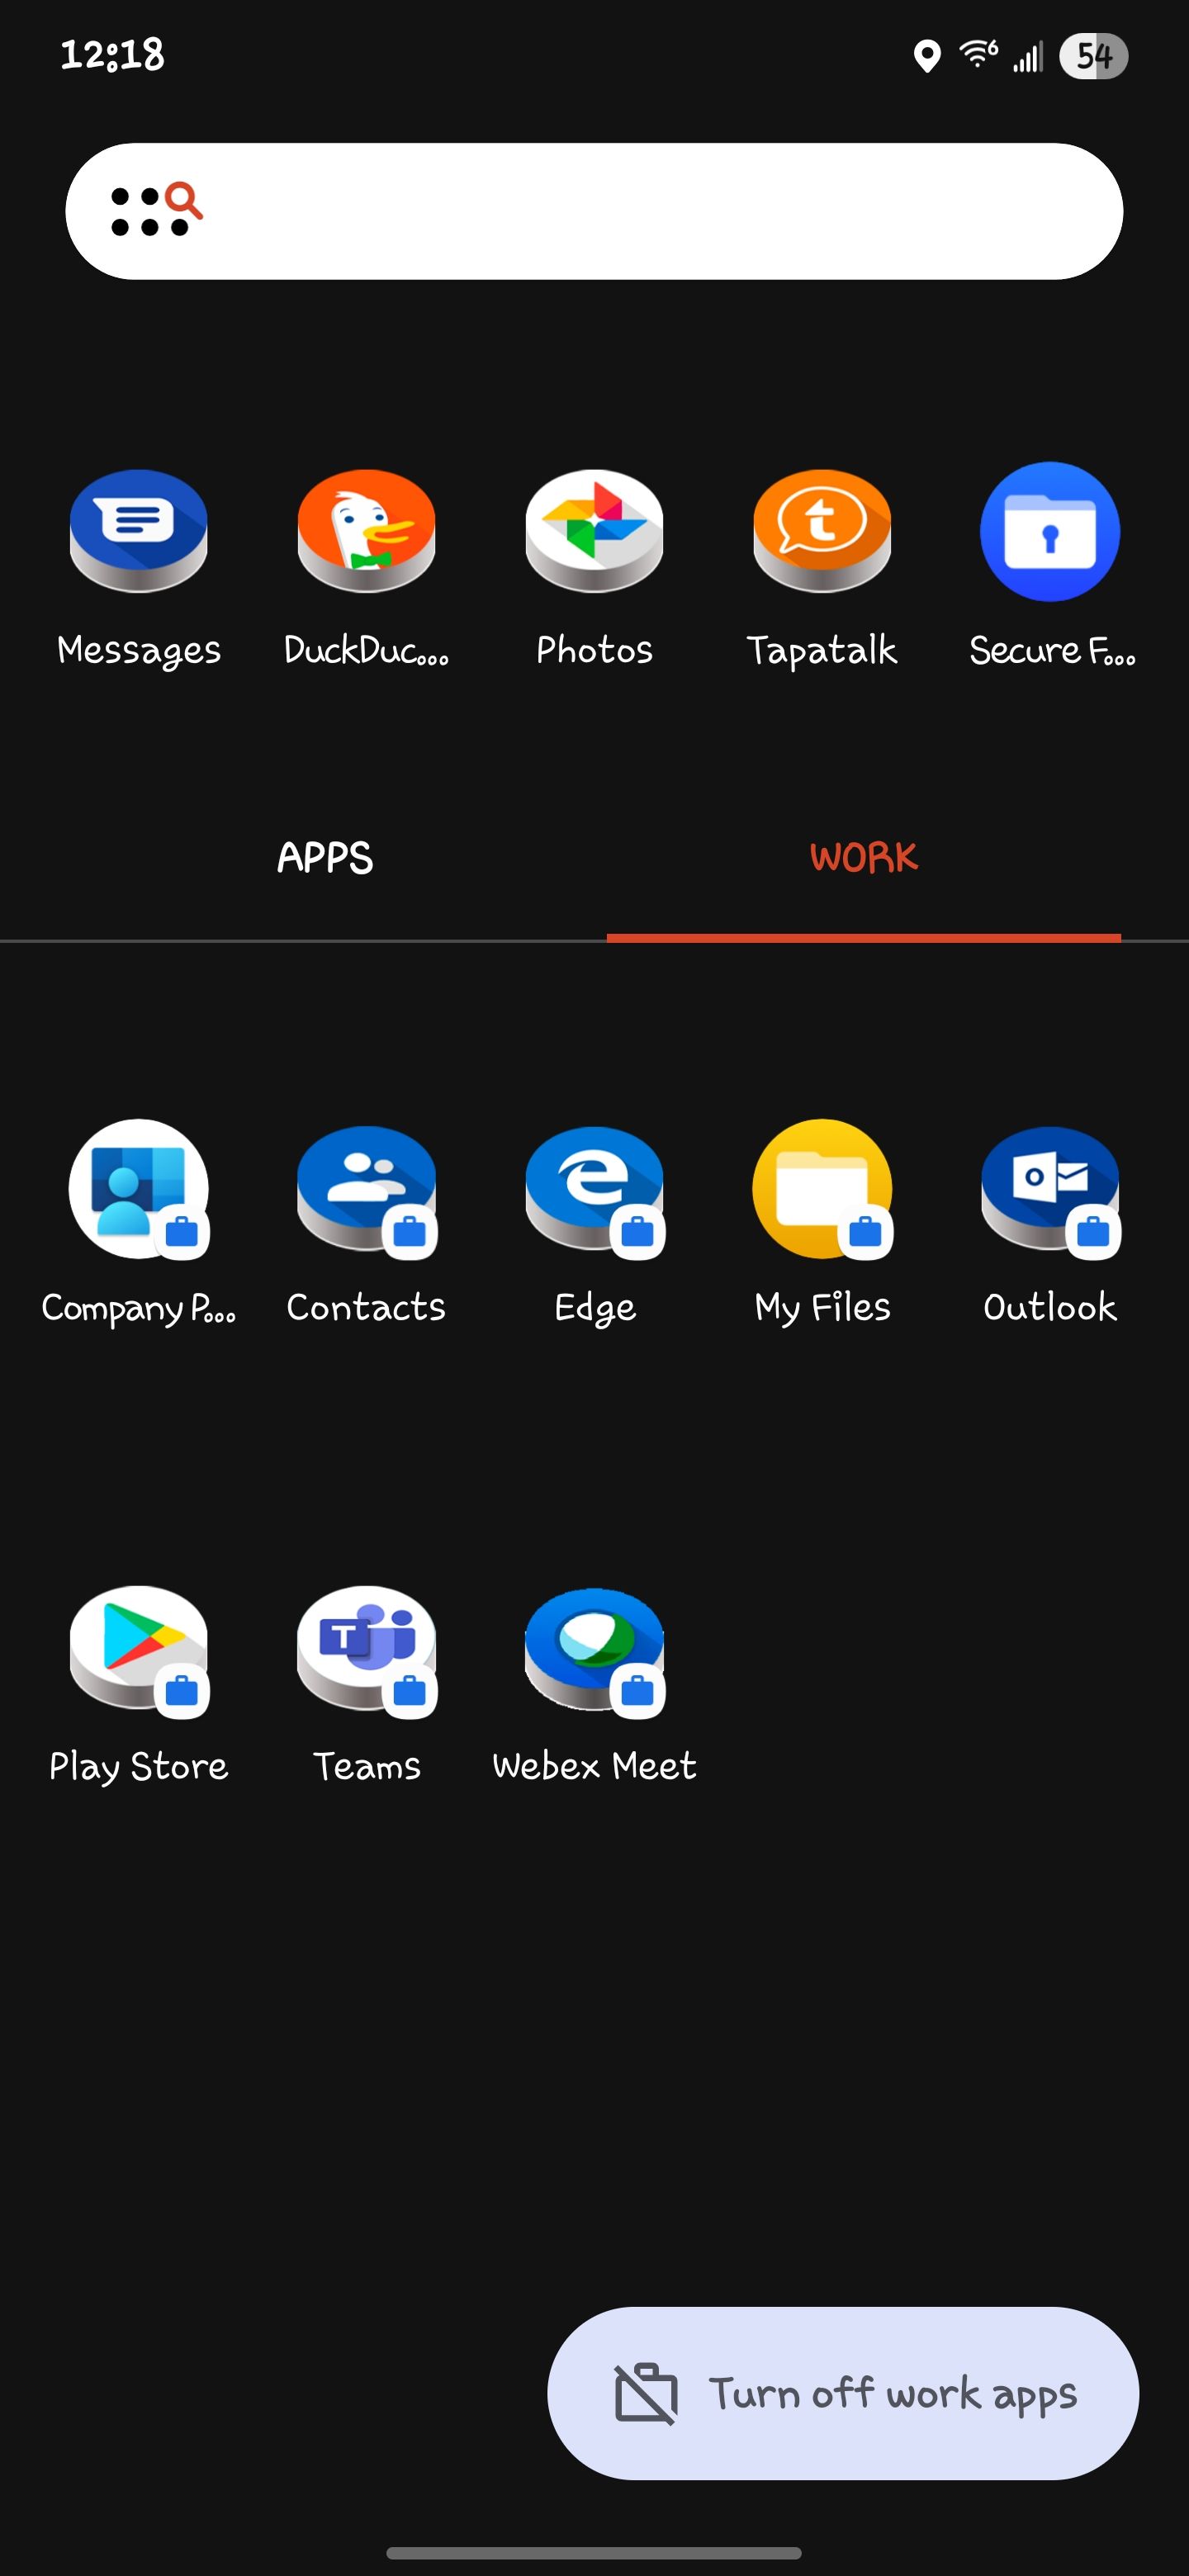Image resolution: width=1189 pixels, height=2576 pixels.
Task: Open Company Portal work app
Action: click(138, 1189)
